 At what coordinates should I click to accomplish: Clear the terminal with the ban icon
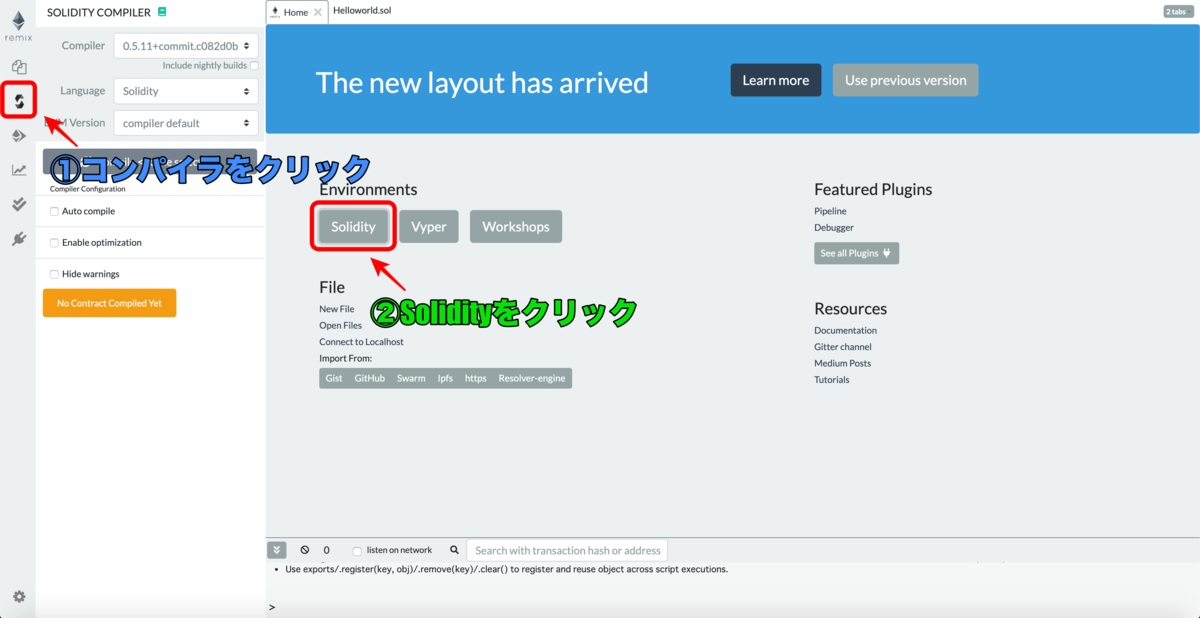pyautogui.click(x=305, y=550)
